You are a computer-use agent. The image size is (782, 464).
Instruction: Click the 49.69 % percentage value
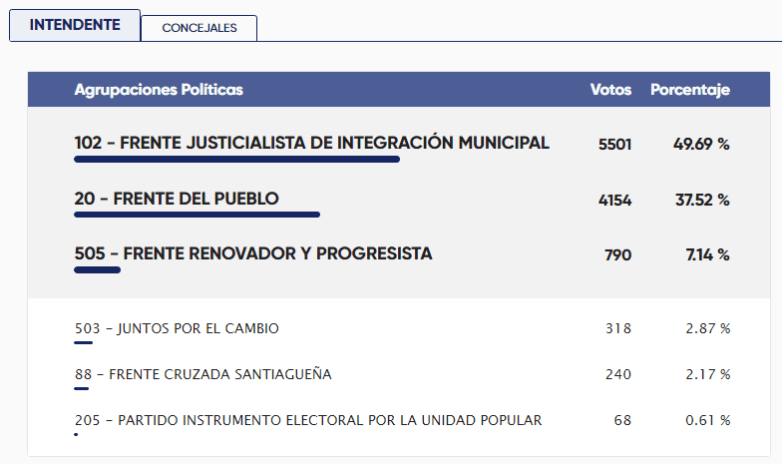click(x=701, y=144)
